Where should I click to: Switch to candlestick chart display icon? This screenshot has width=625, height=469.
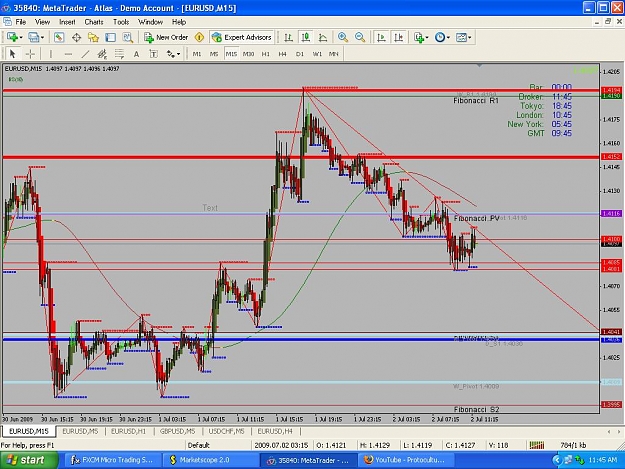coord(306,37)
